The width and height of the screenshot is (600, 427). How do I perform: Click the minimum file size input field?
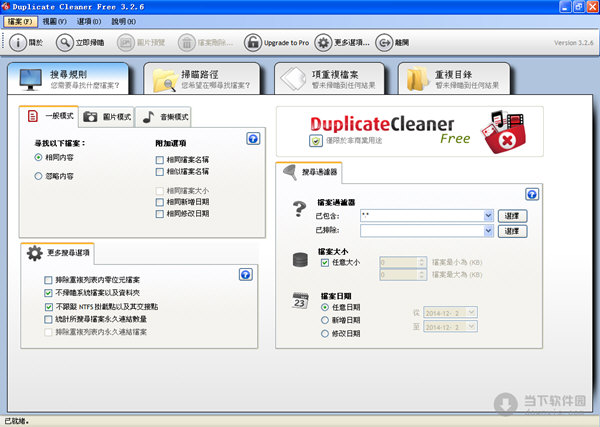click(399, 262)
